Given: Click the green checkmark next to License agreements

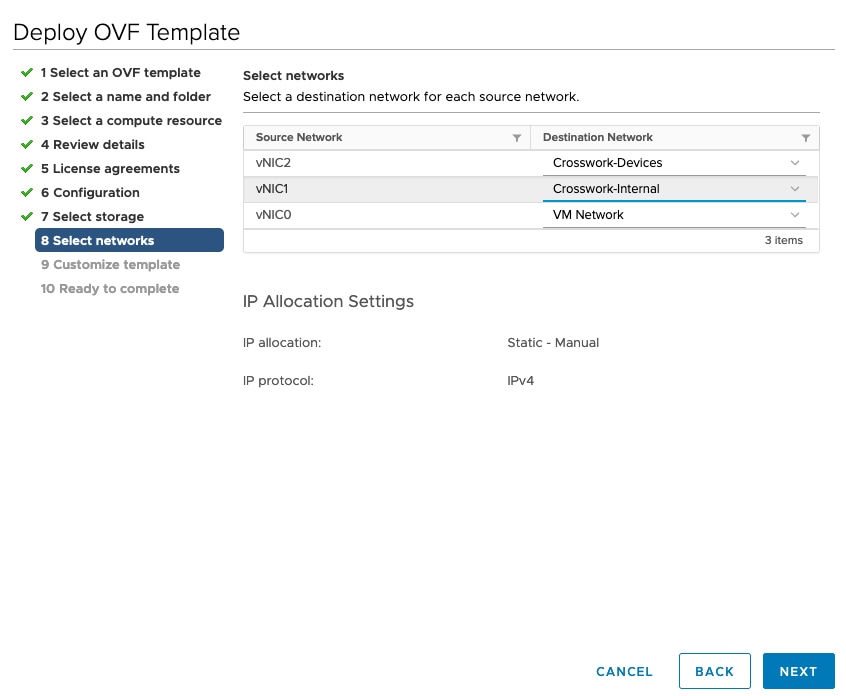Looking at the screenshot, I should click(x=27, y=168).
